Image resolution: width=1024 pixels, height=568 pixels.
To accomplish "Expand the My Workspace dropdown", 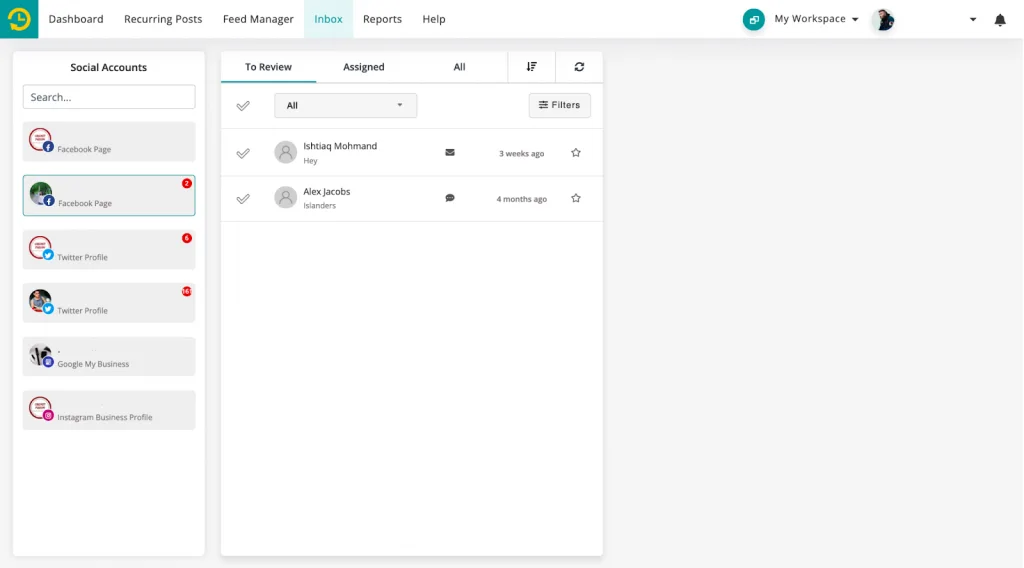I will (x=816, y=19).
